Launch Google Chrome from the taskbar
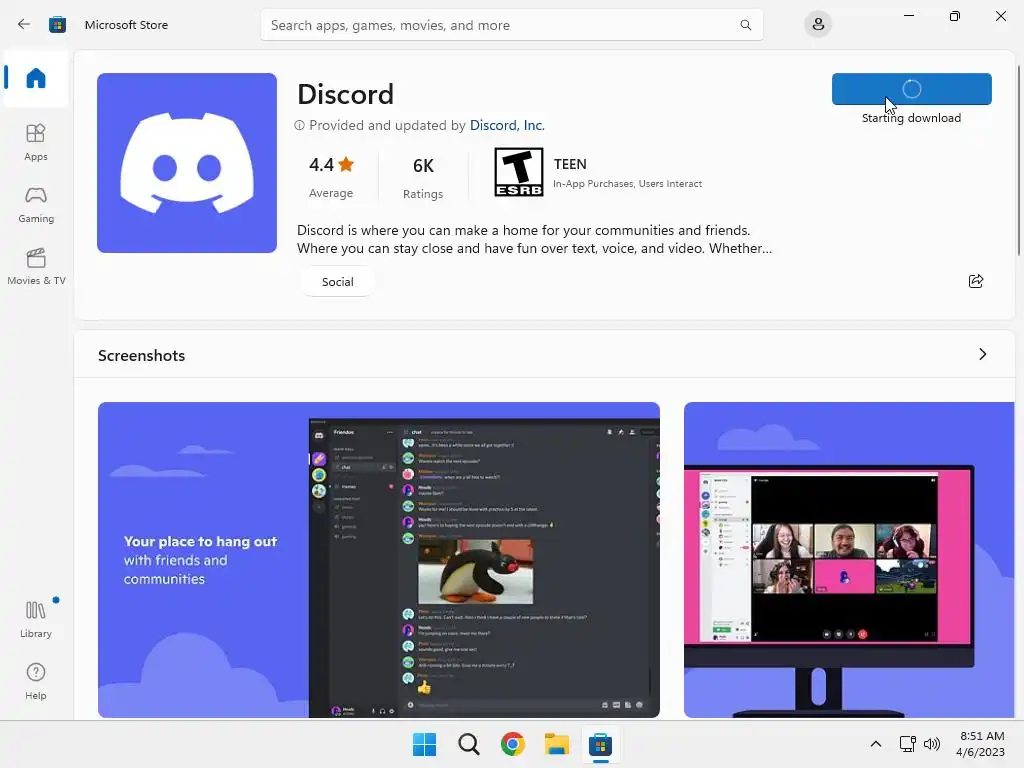Viewport: 1024px width, 768px height. pyautogui.click(x=513, y=744)
